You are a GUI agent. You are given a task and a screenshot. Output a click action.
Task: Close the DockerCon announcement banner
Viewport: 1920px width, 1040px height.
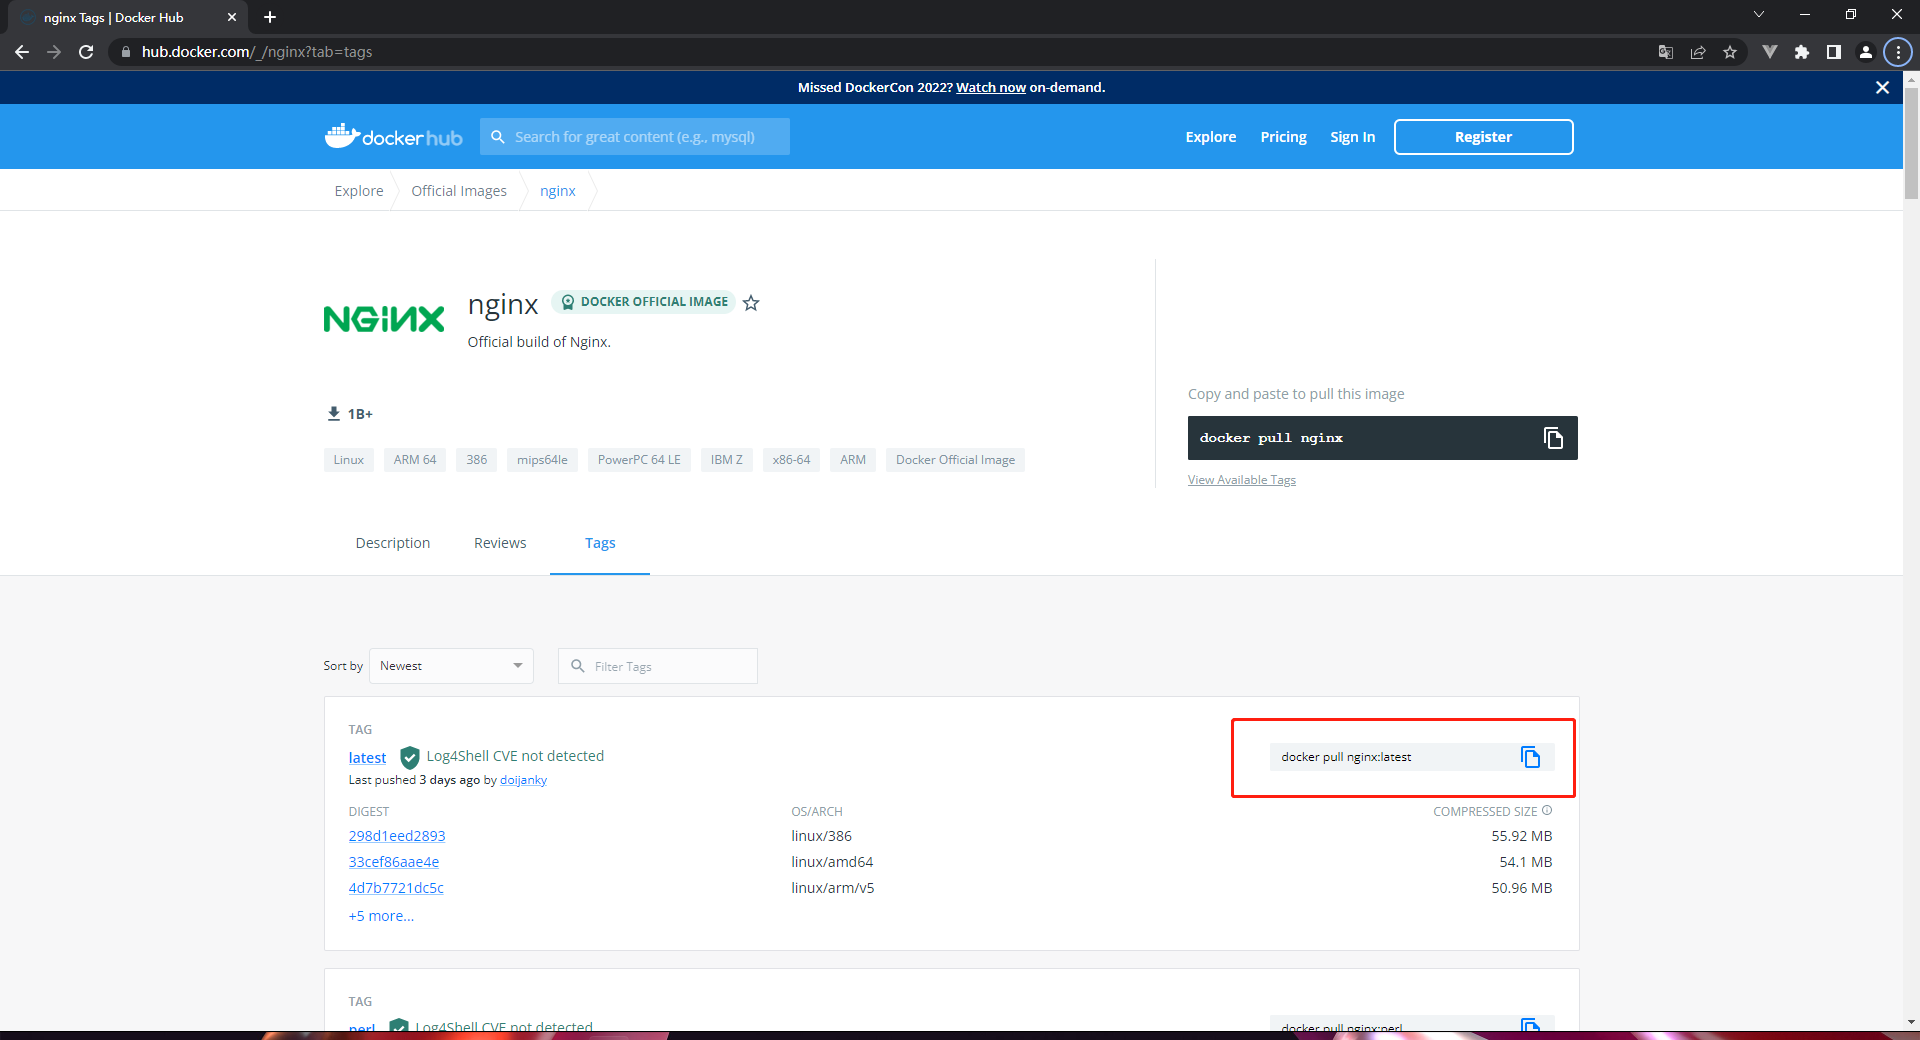[1882, 88]
